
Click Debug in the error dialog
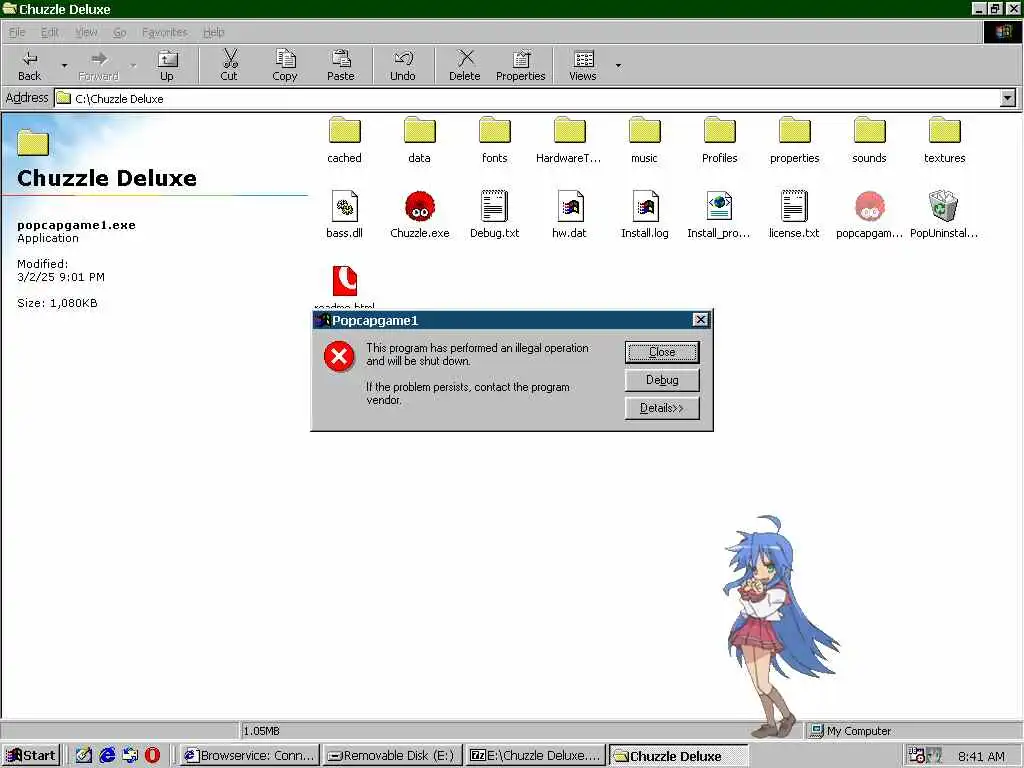662,380
